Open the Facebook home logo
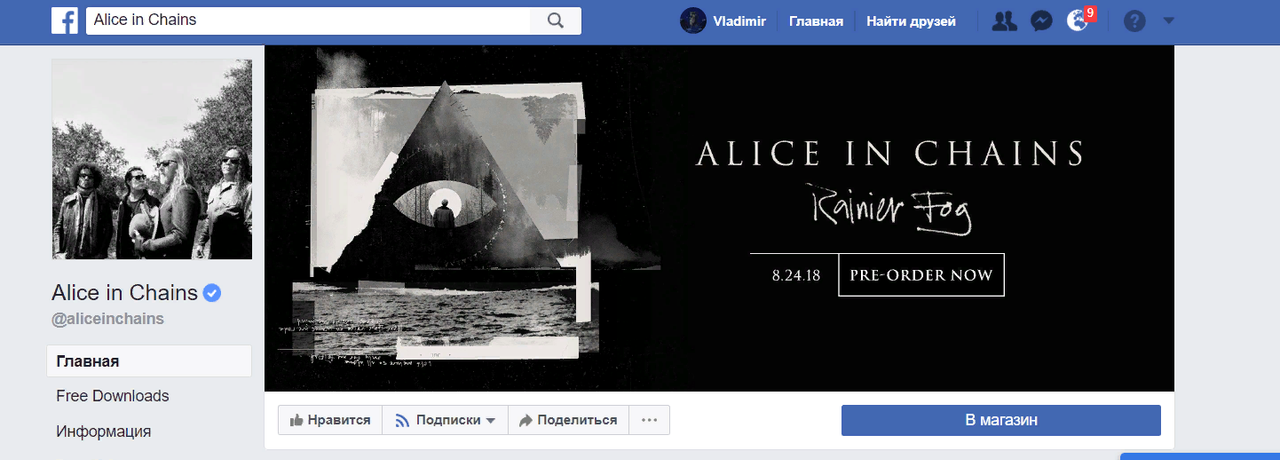This screenshot has width=1280, height=460. coord(65,20)
